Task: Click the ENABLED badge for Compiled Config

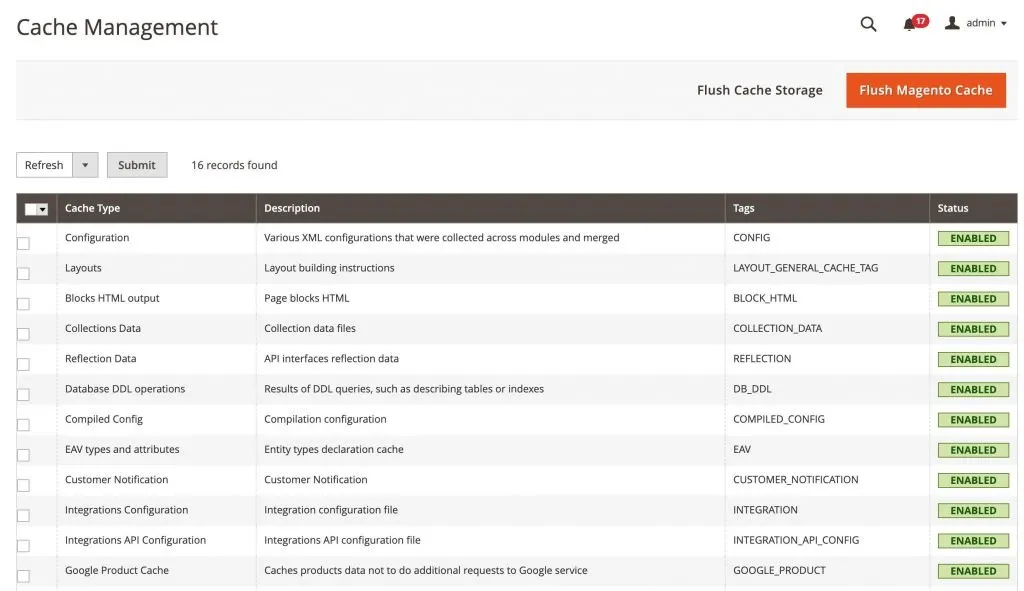Action: pos(972,419)
